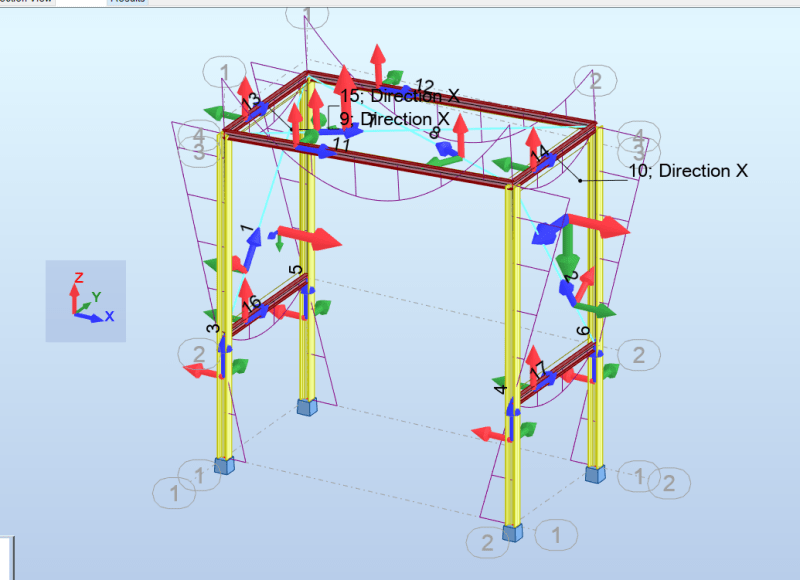Select the blue support under column 6
This screenshot has width=800, height=580.
tap(595, 473)
